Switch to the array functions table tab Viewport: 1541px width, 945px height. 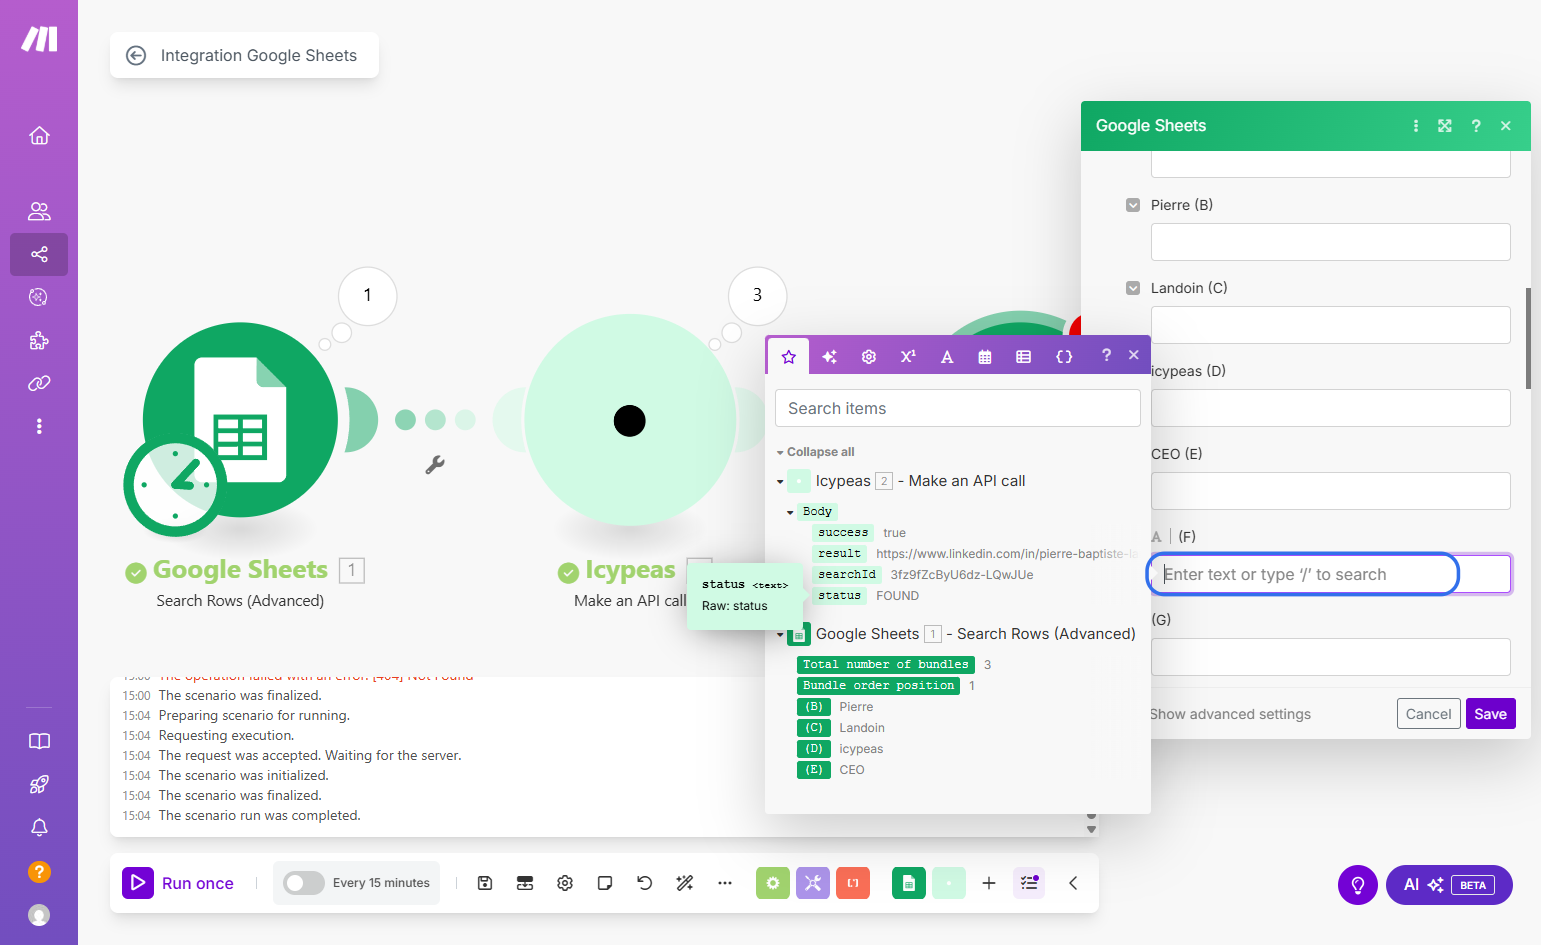(1023, 357)
